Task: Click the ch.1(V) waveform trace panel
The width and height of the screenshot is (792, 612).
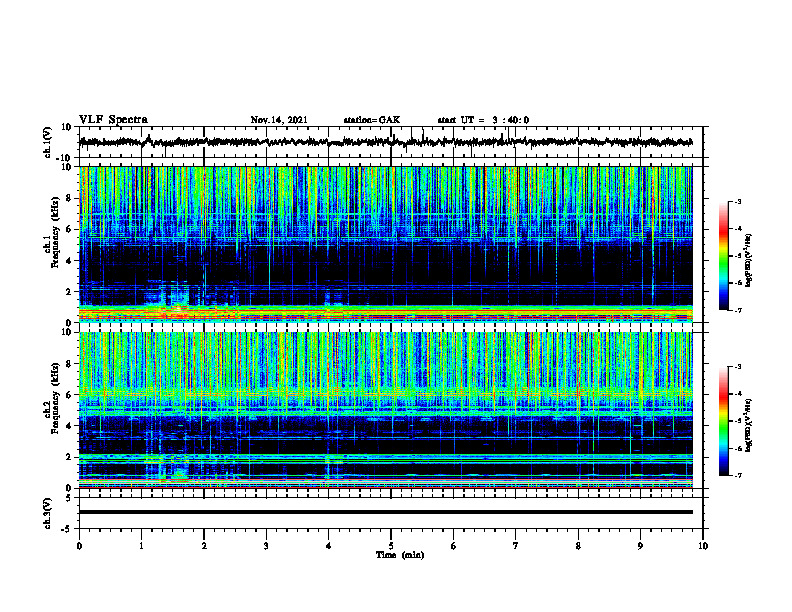Action: point(390,142)
